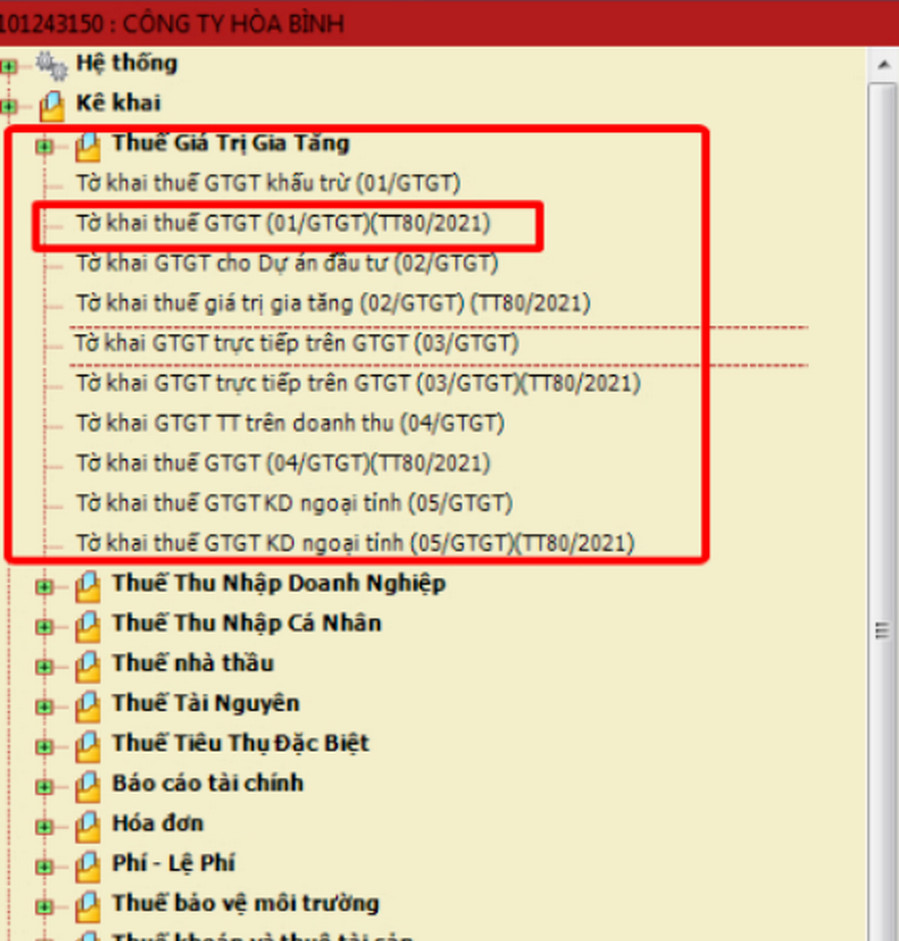Open Tờ khai GTGT cho Dự án đầu tư (02/GTGT)
This screenshot has height=941, width=899.
[287, 263]
